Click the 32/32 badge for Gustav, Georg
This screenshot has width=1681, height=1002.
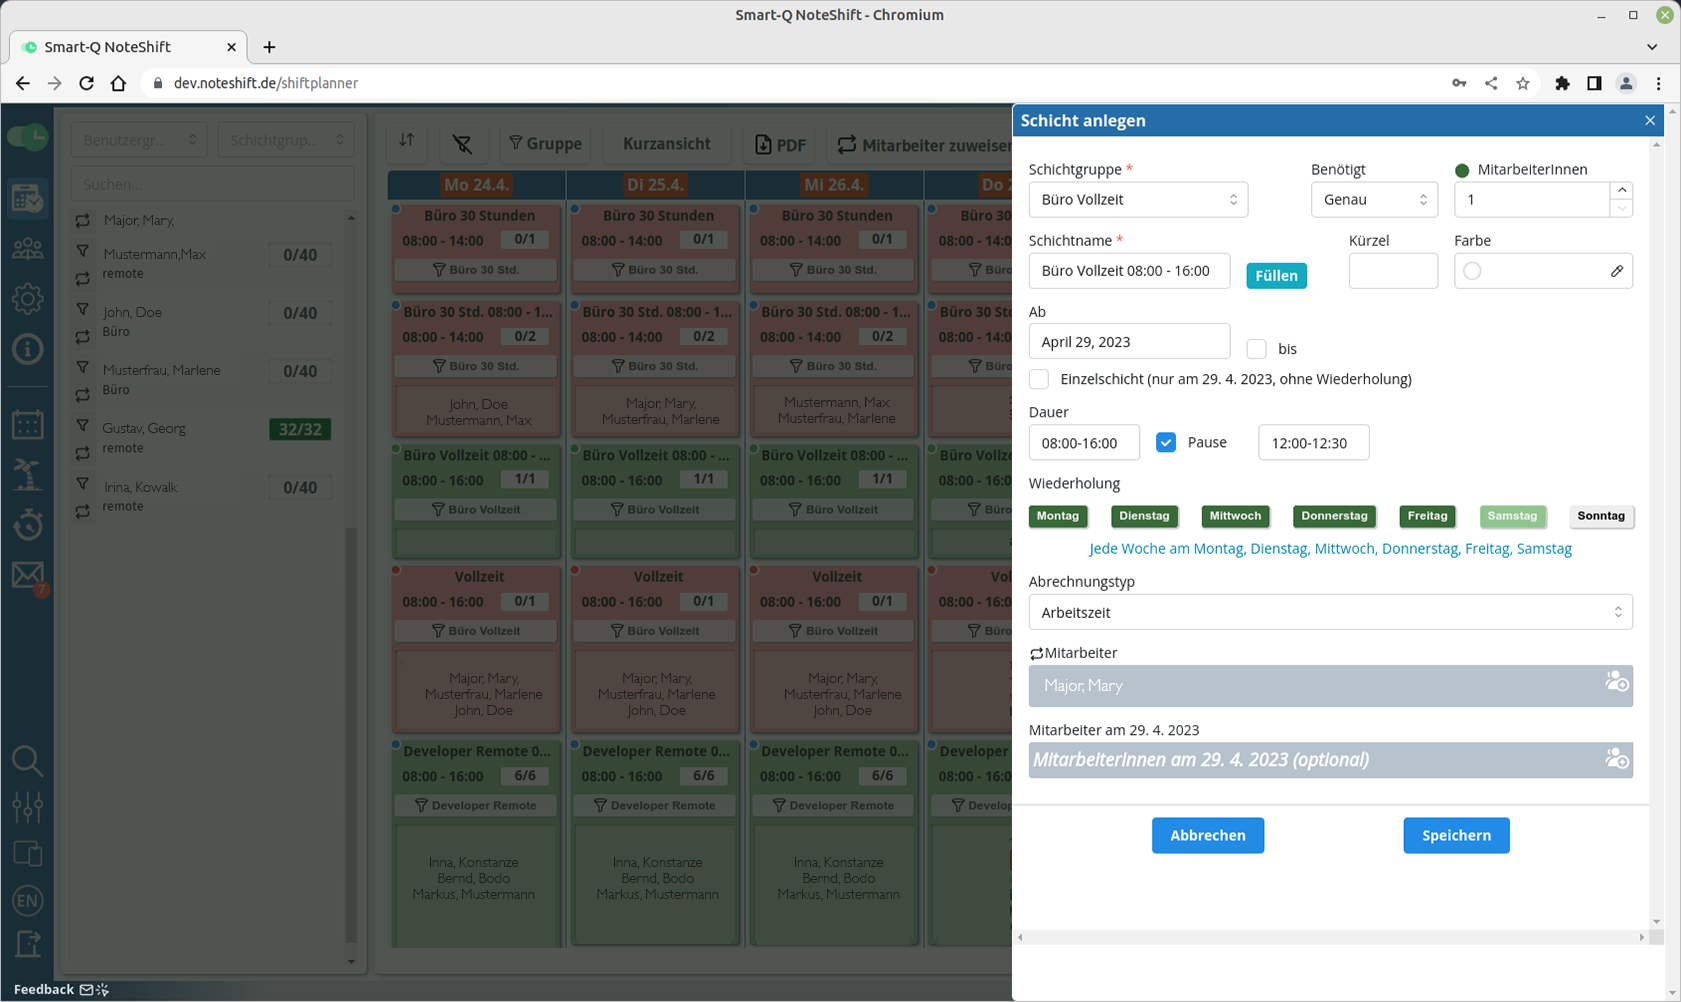300,429
